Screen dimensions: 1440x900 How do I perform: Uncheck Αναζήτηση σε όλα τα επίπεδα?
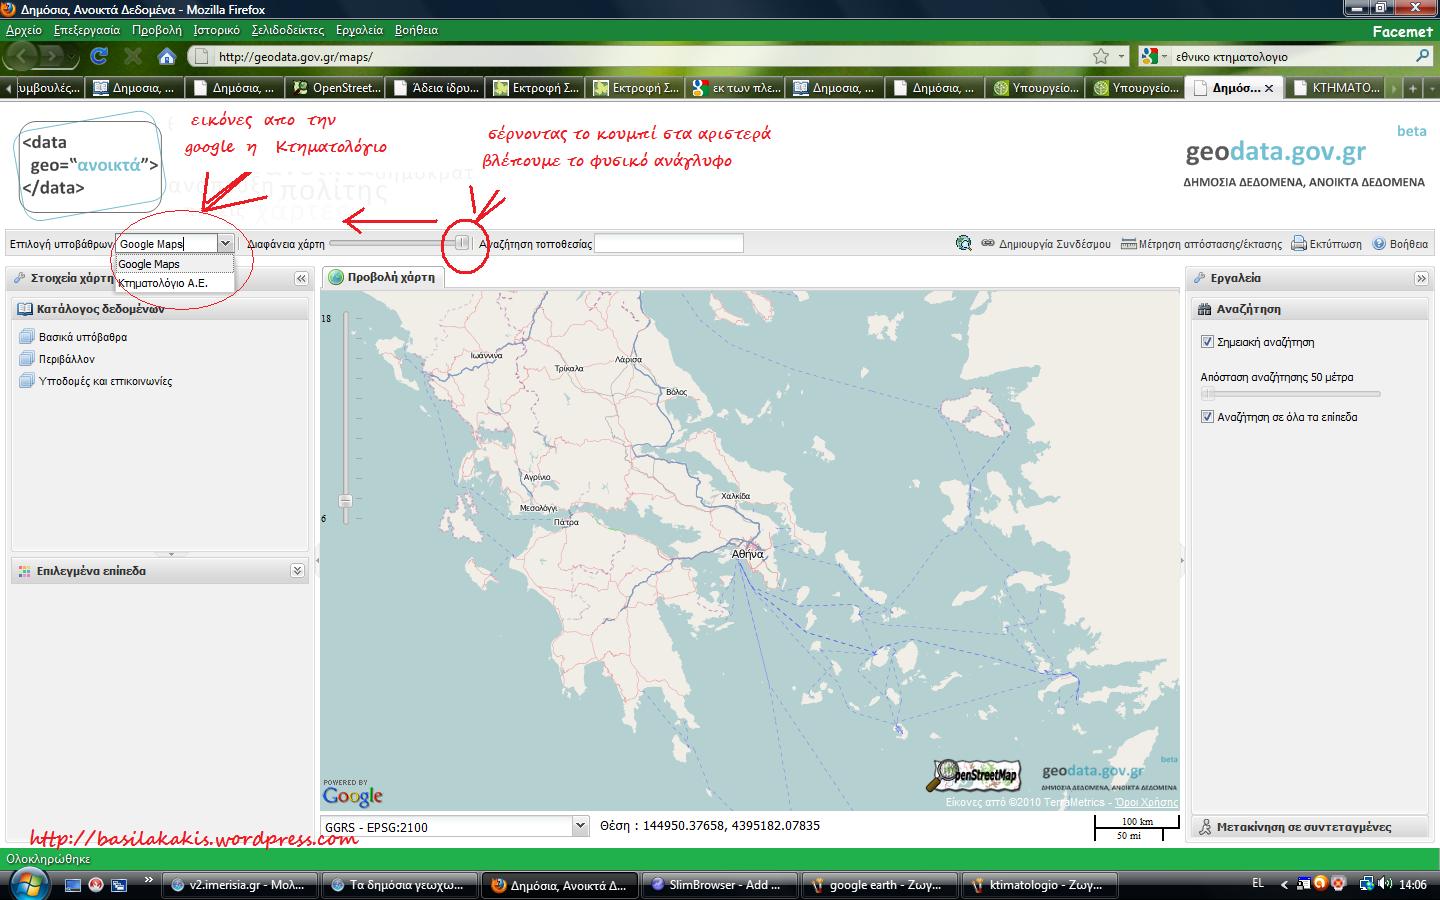[x=1207, y=417]
